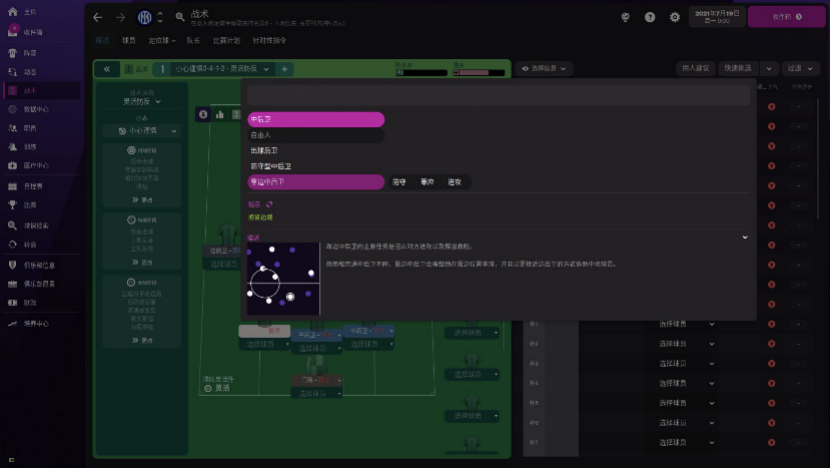Add a new tactic with plus button
The image size is (832, 468).
click(284, 69)
